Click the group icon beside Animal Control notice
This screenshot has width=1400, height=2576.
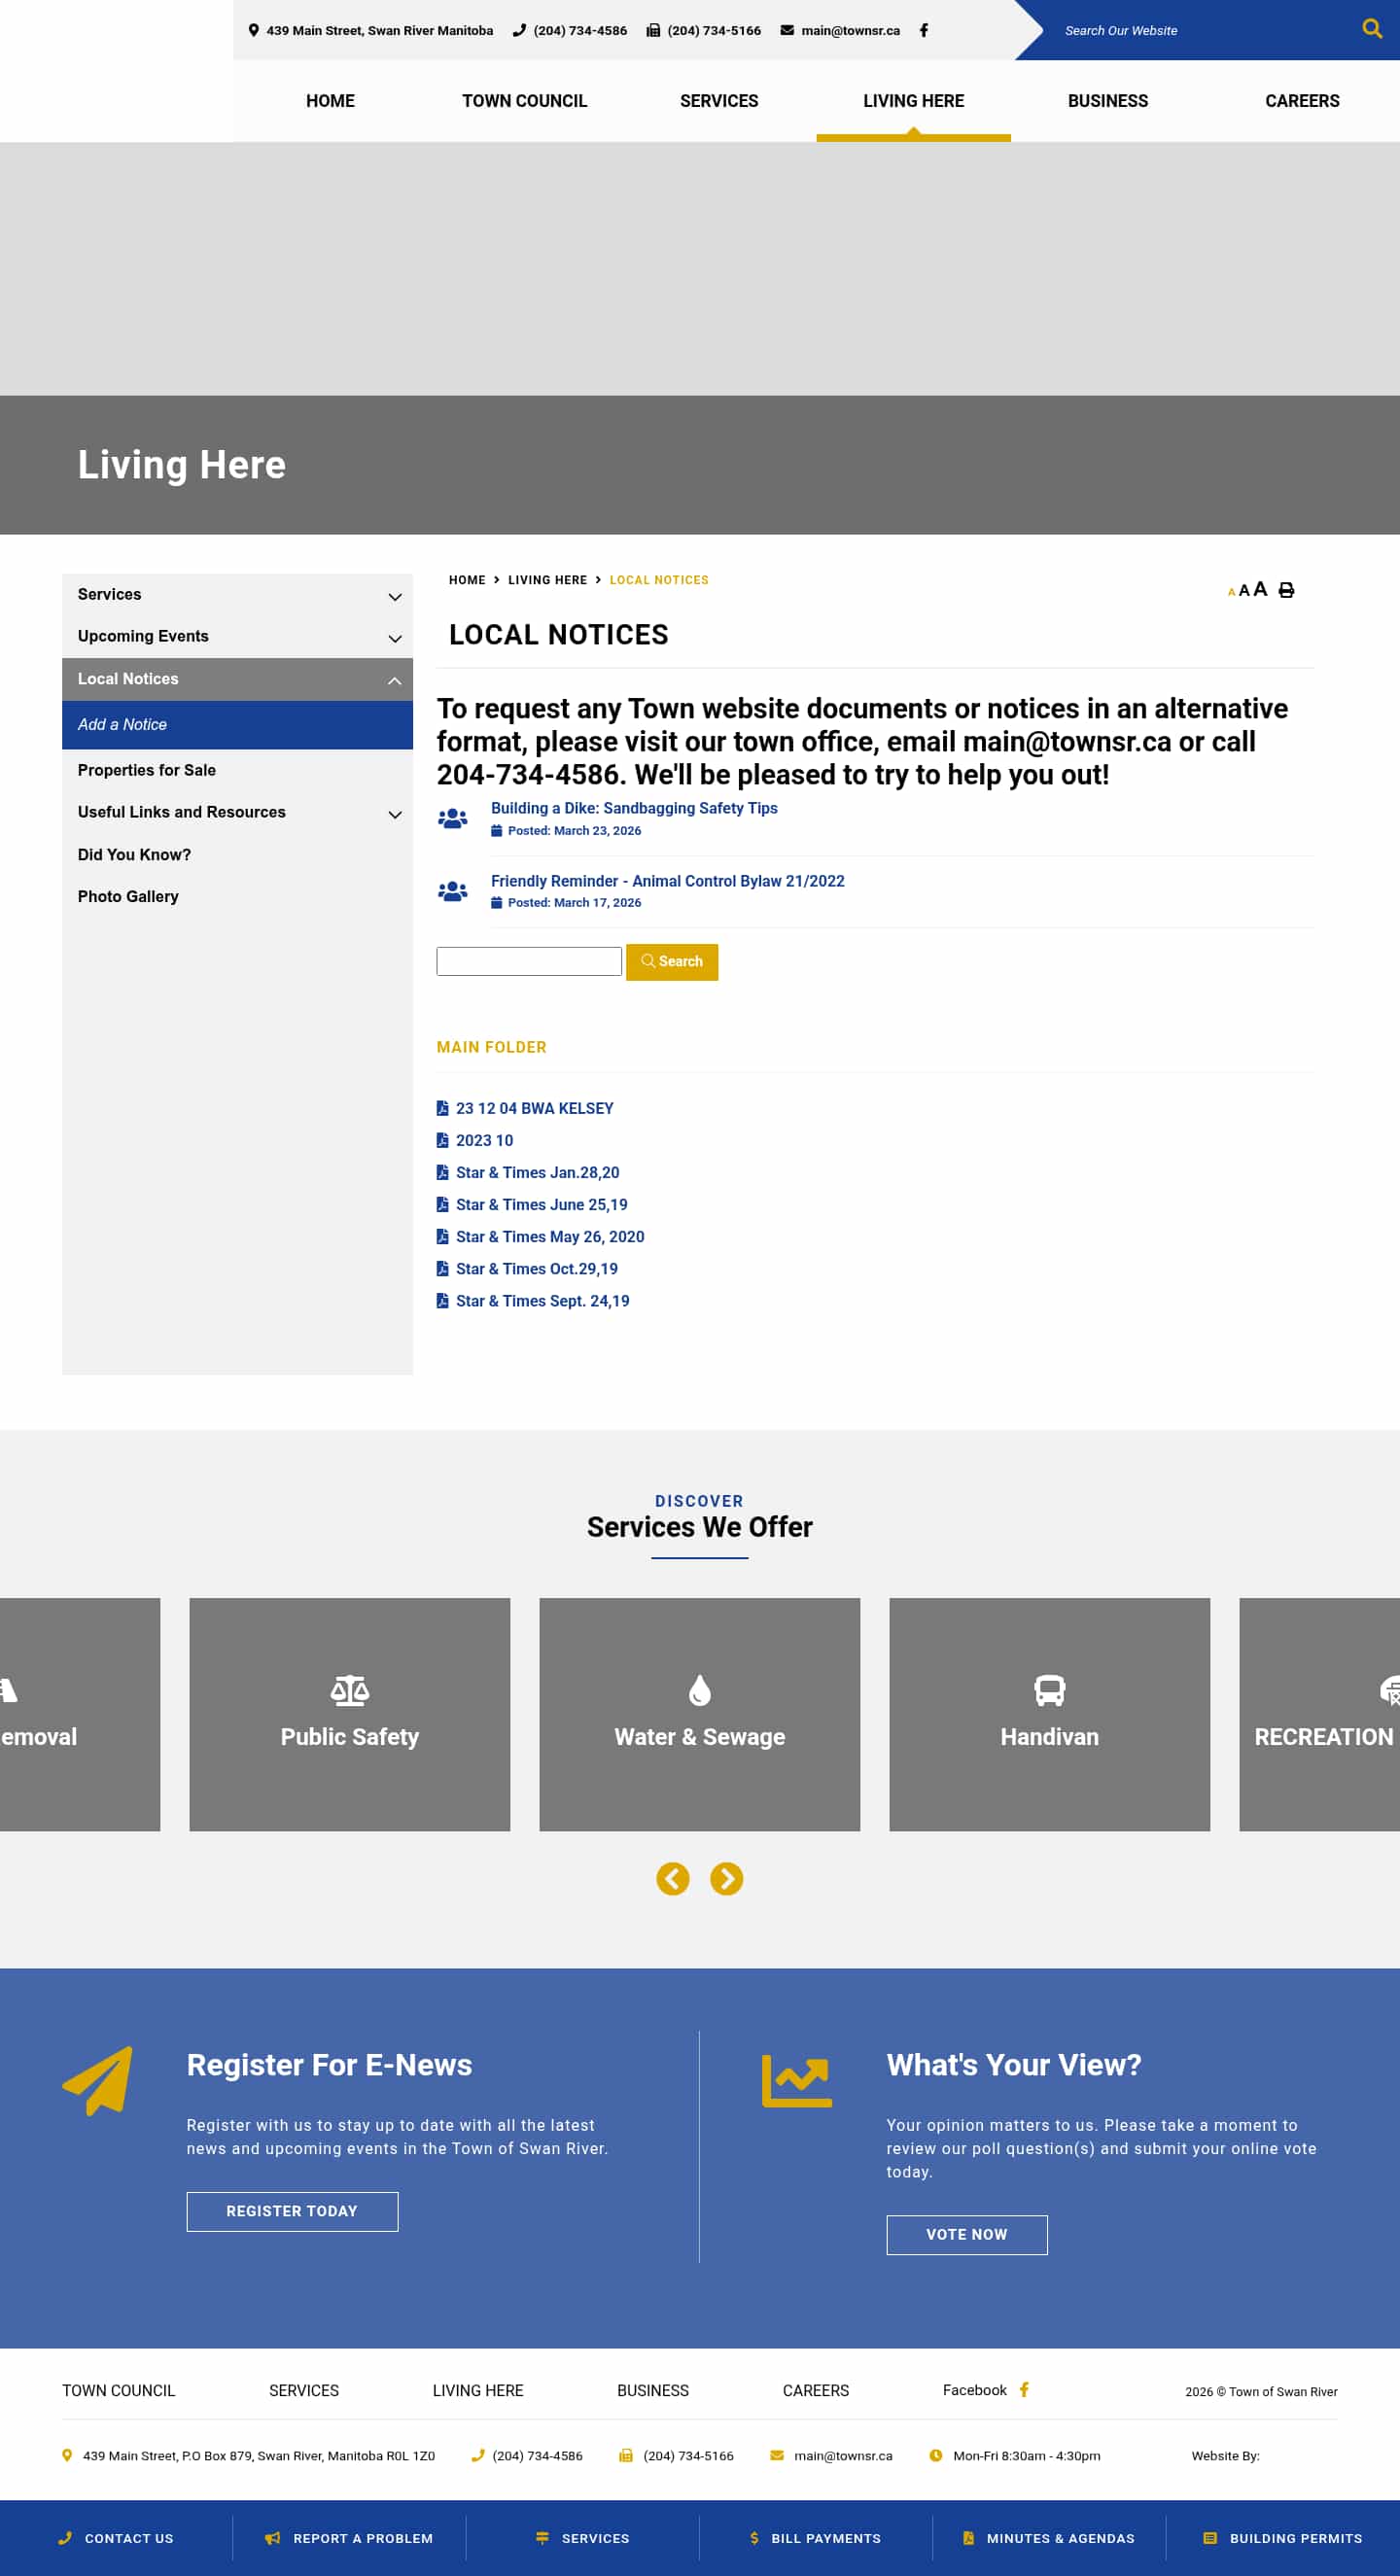coord(453,891)
